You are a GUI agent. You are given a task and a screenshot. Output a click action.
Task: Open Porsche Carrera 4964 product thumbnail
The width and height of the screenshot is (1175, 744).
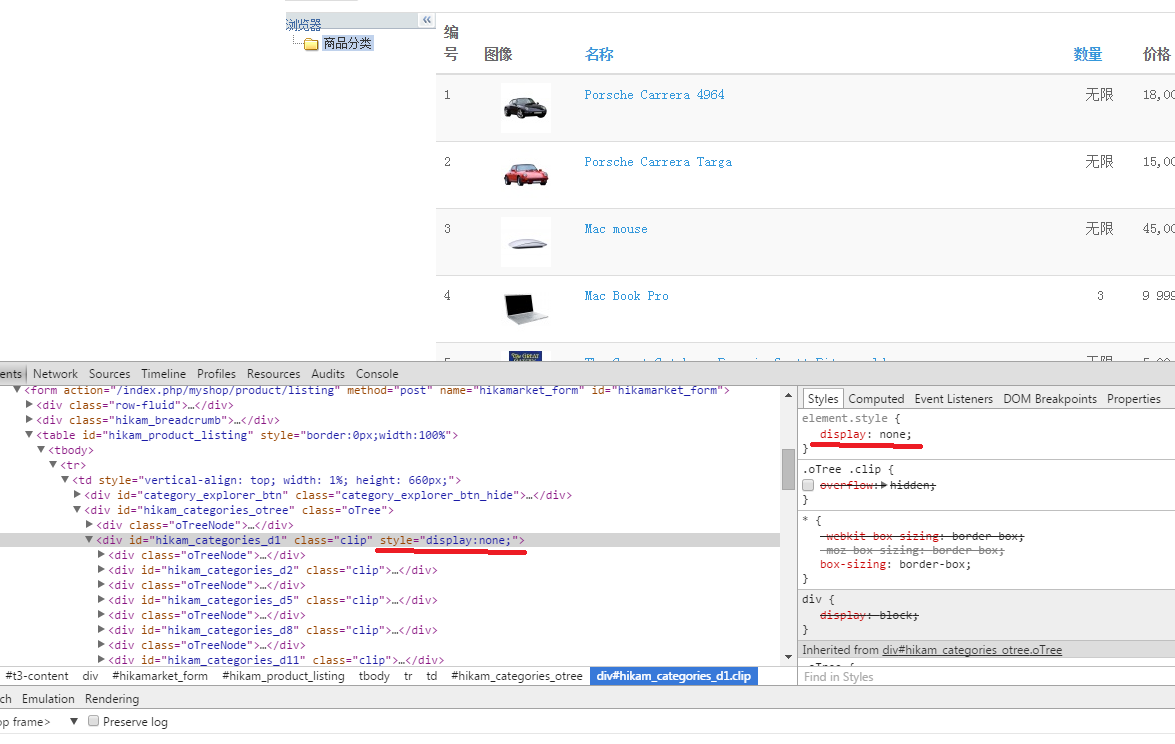525,108
